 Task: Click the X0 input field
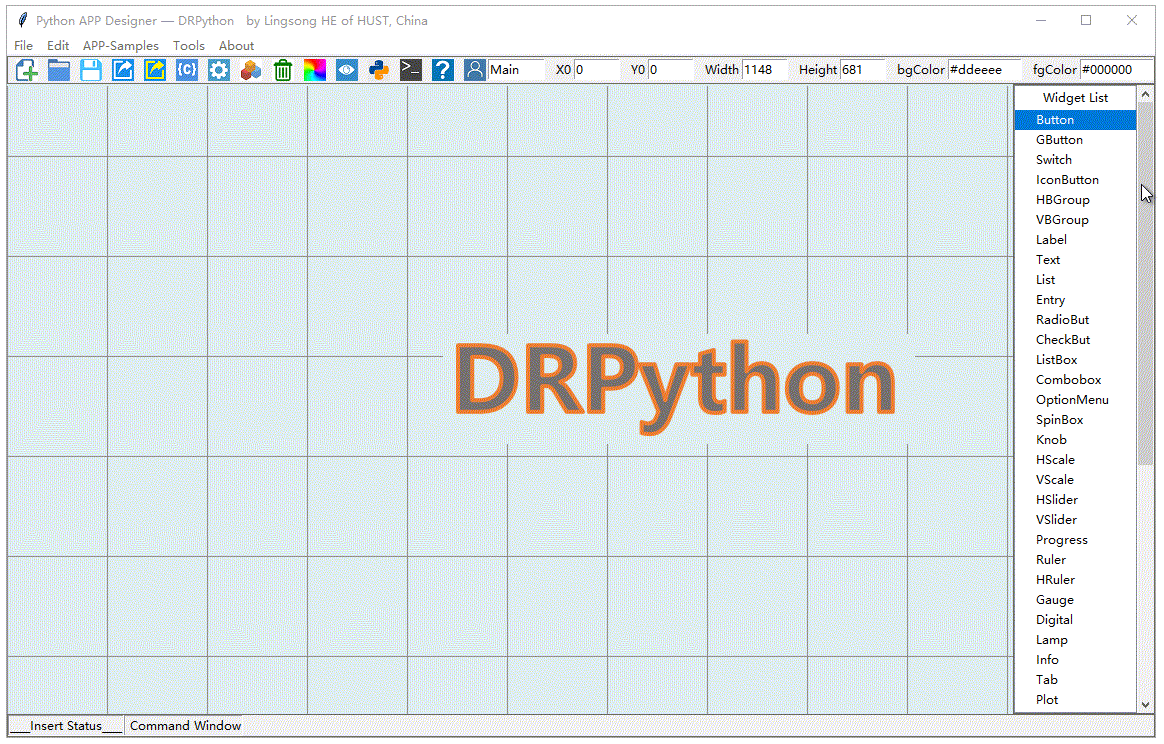(597, 70)
